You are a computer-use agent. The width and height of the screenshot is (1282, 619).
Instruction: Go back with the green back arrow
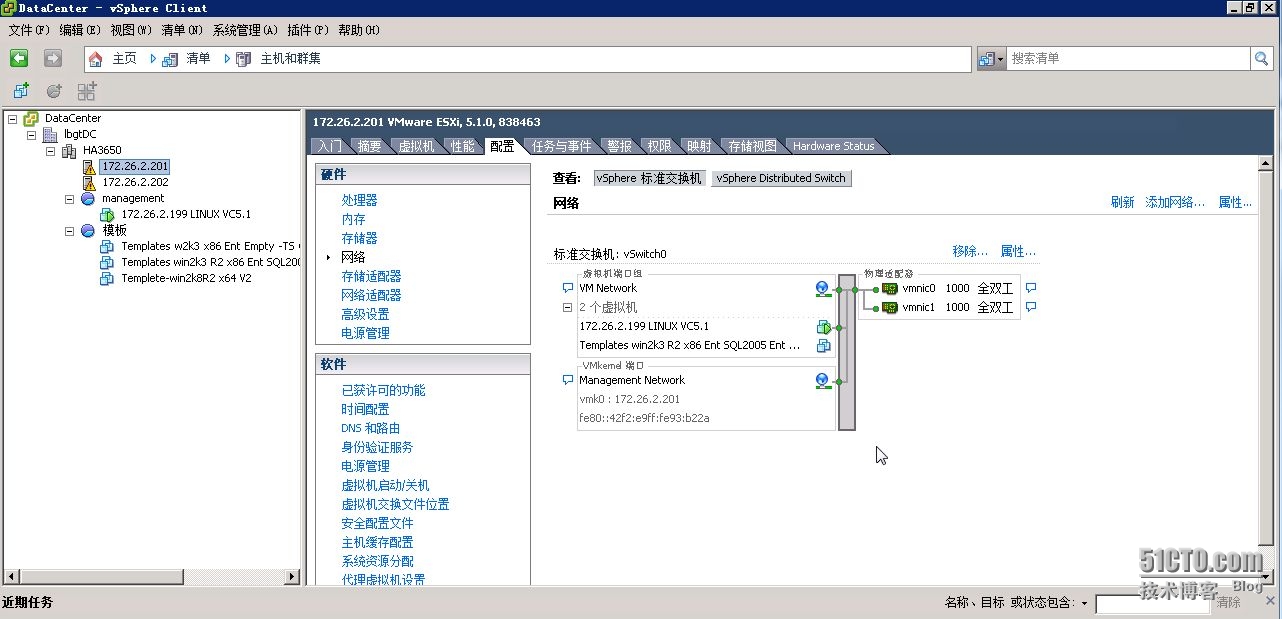19,58
